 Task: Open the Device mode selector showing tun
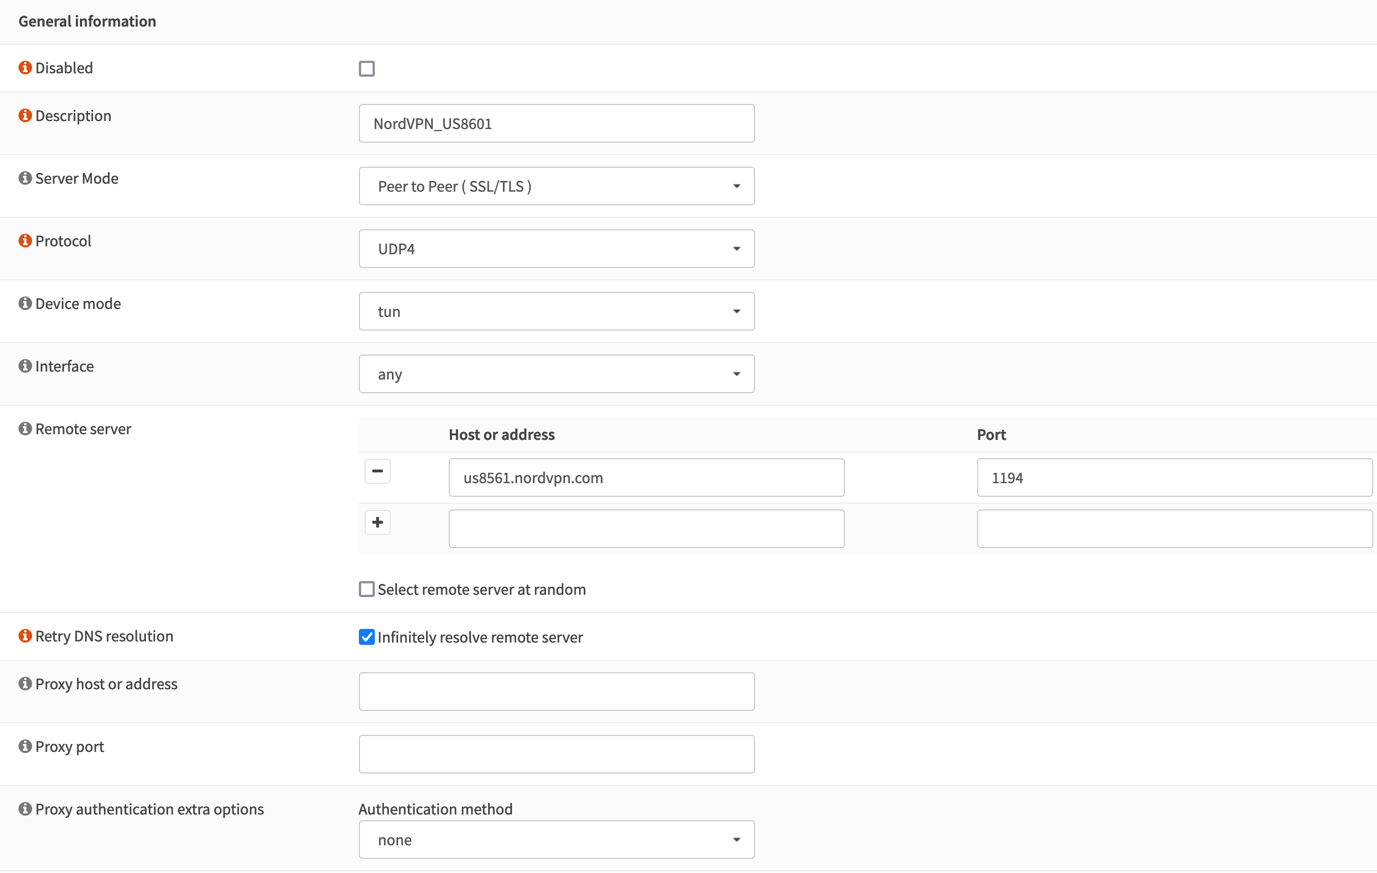coord(556,311)
